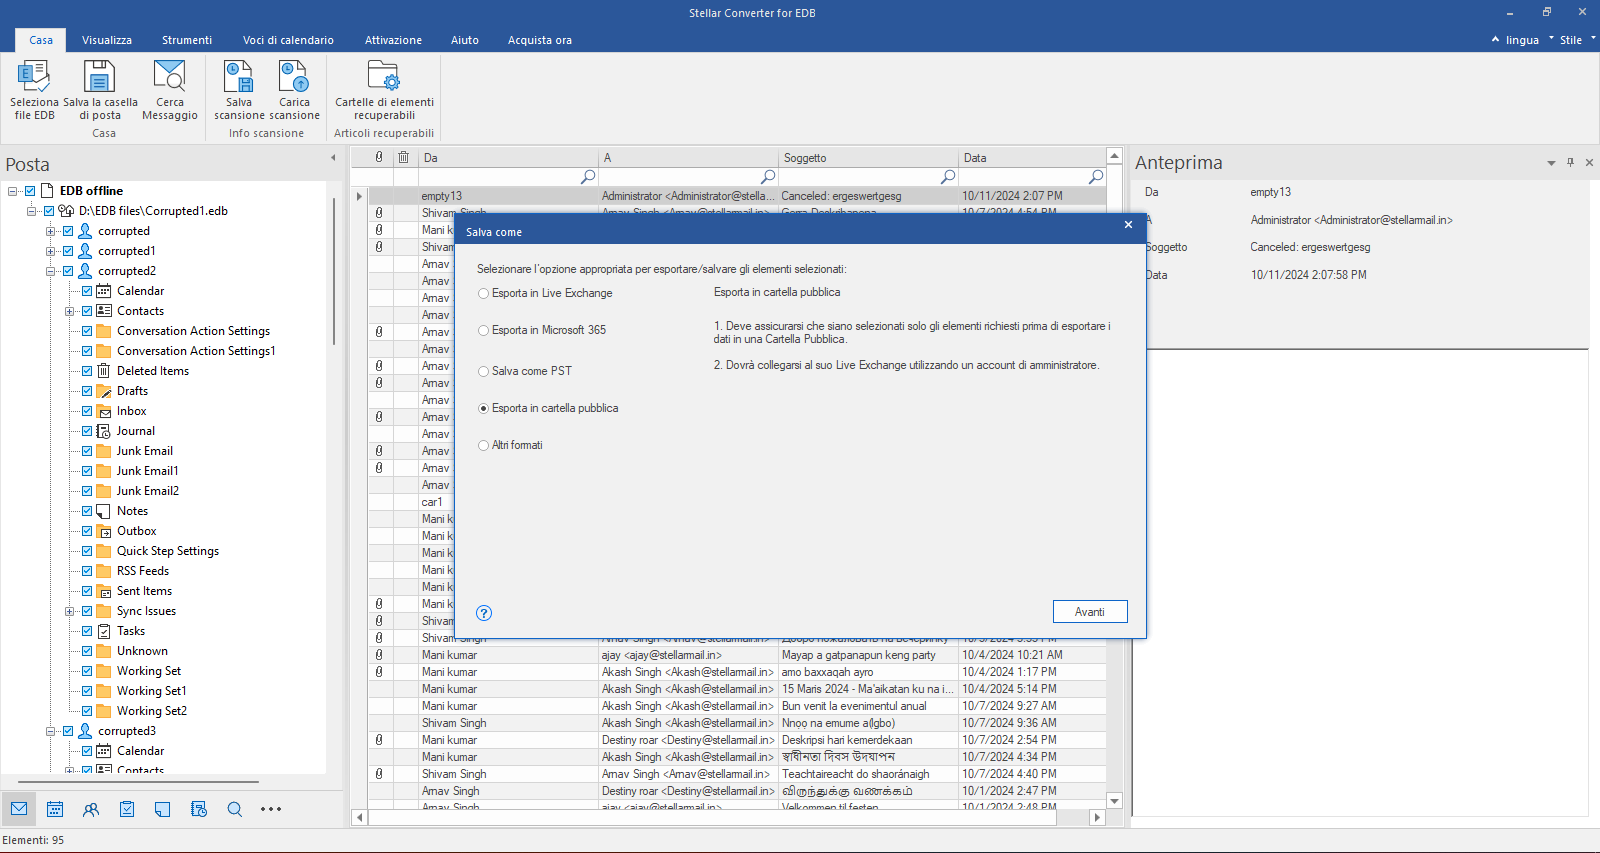
Task: Switch to Mail view icon in bottom bar
Action: [19, 809]
